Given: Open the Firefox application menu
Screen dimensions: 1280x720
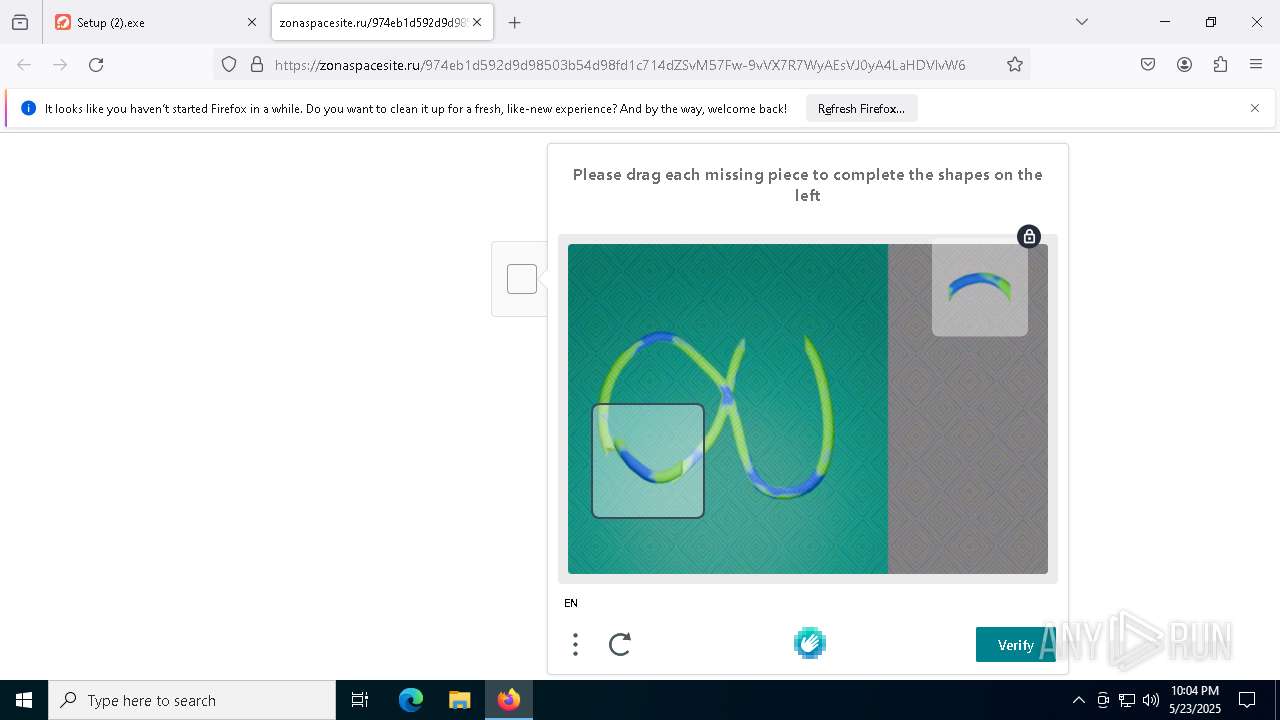Looking at the screenshot, I should (1256, 65).
